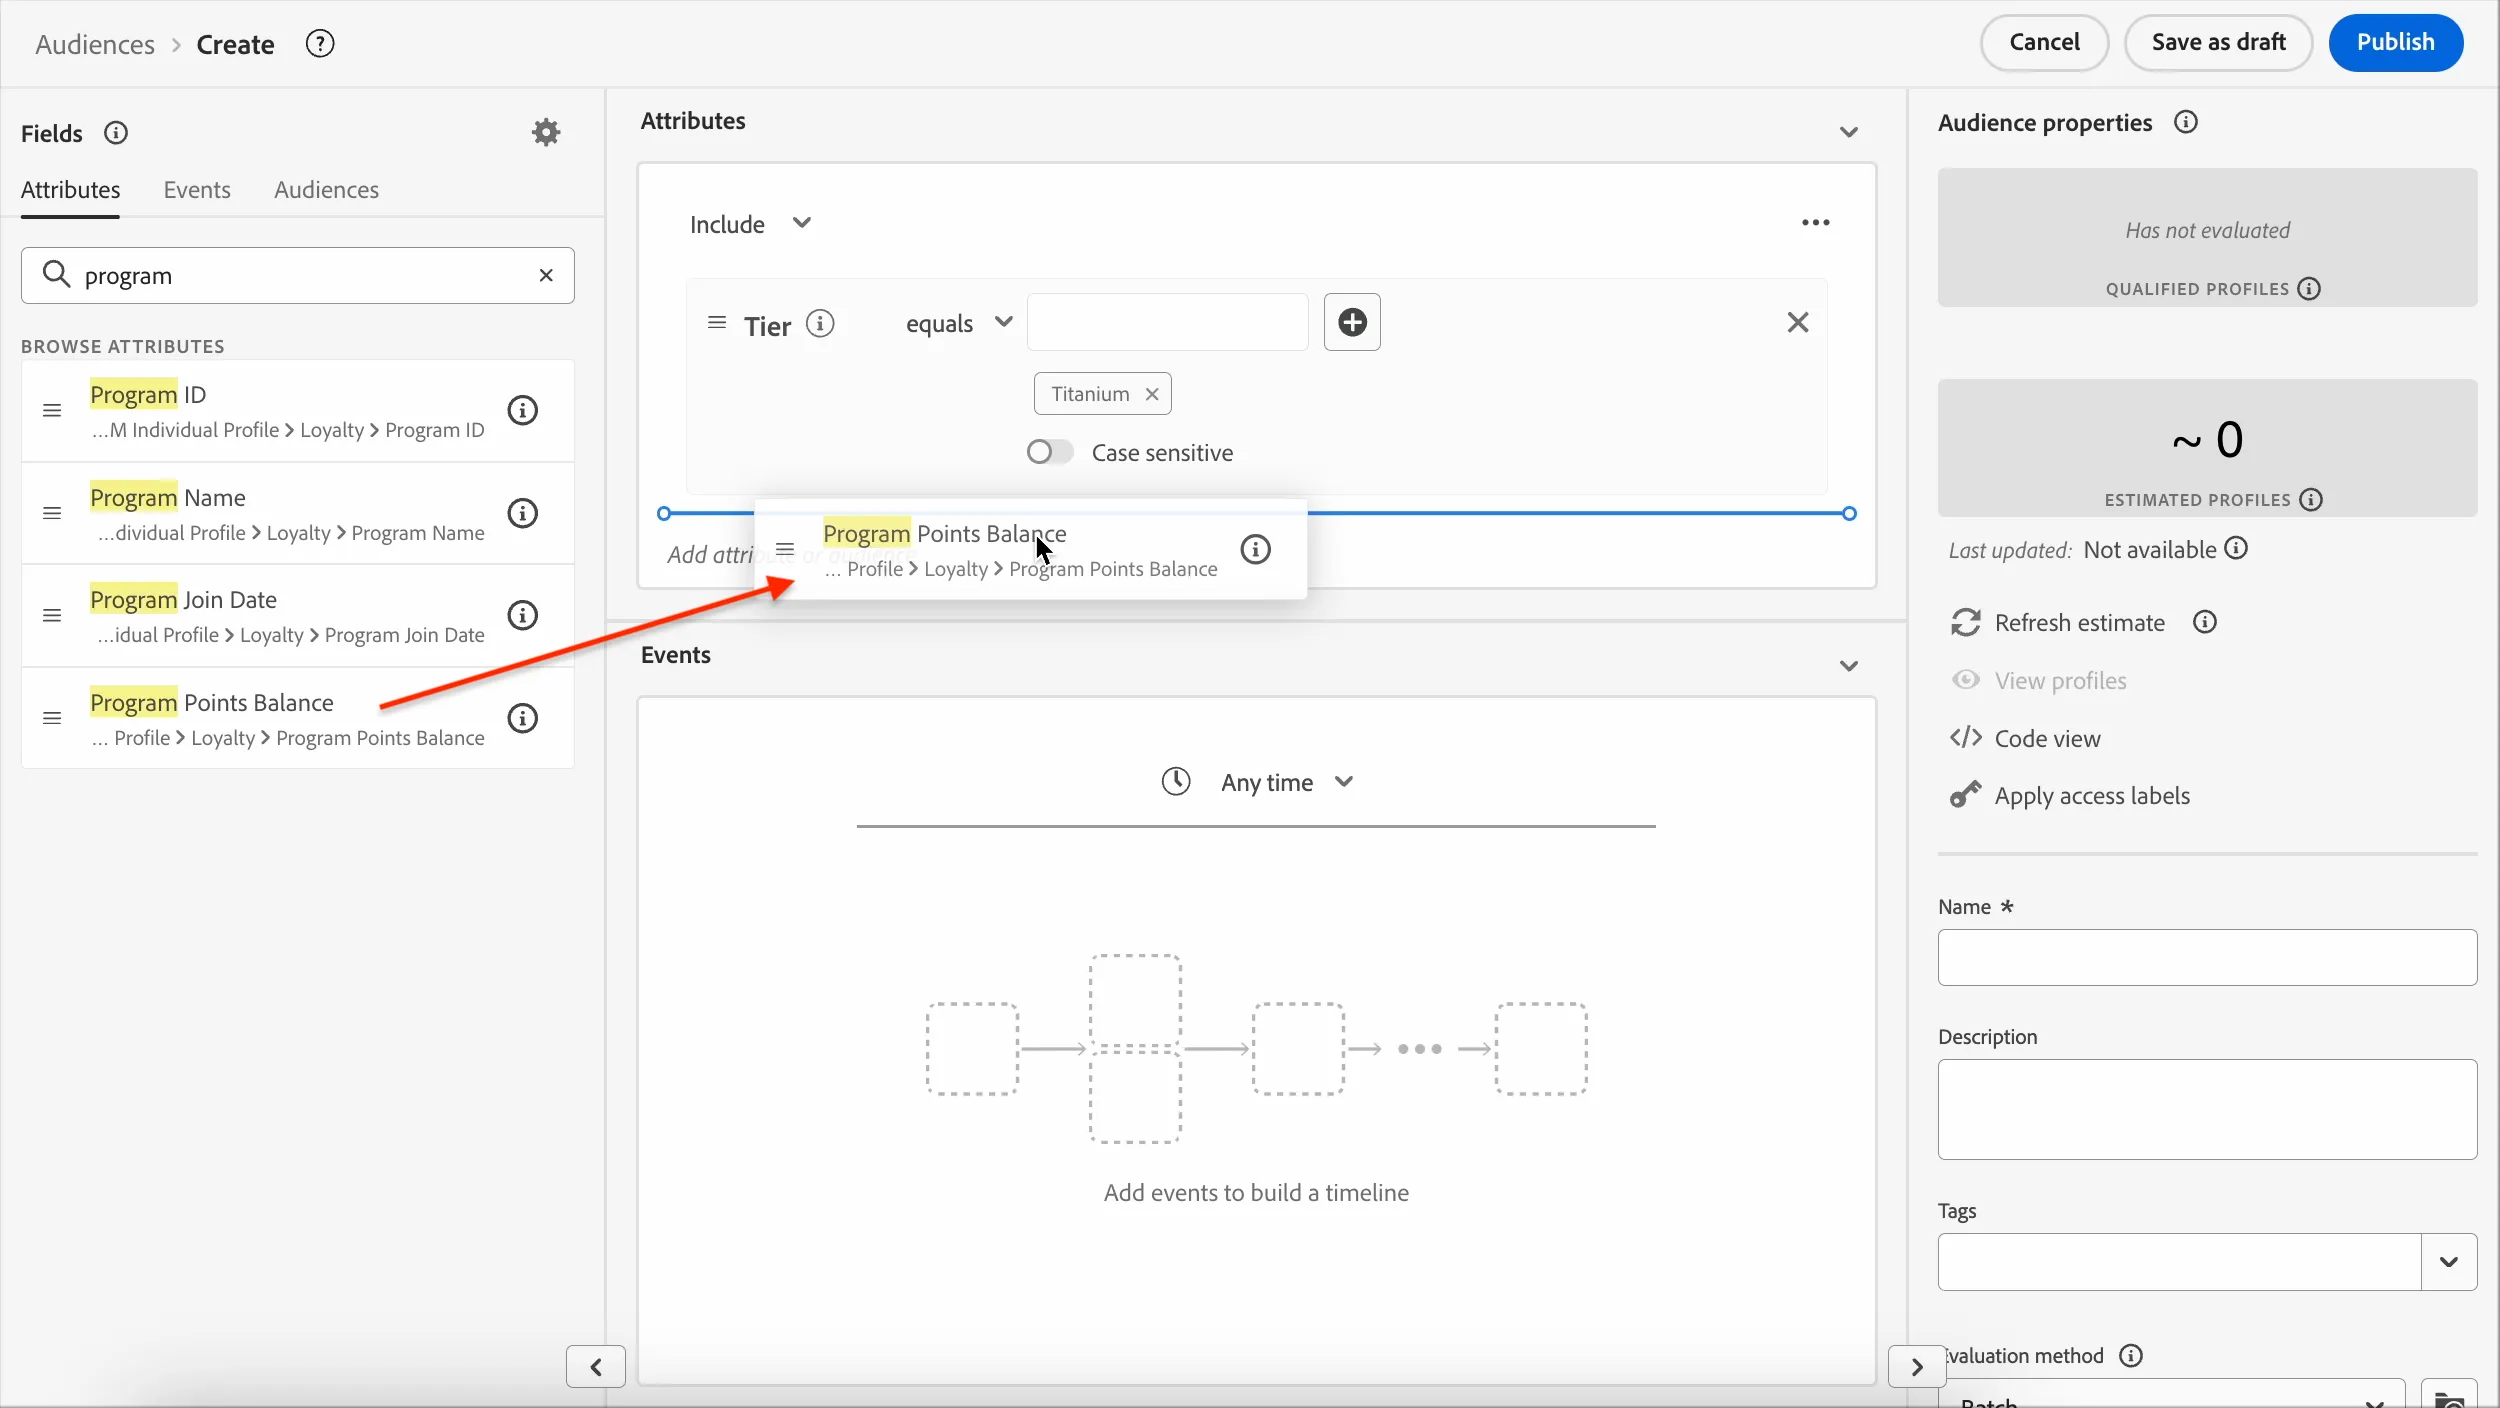The height and width of the screenshot is (1408, 2500).
Task: Click the Fields info icon
Action: [116, 133]
